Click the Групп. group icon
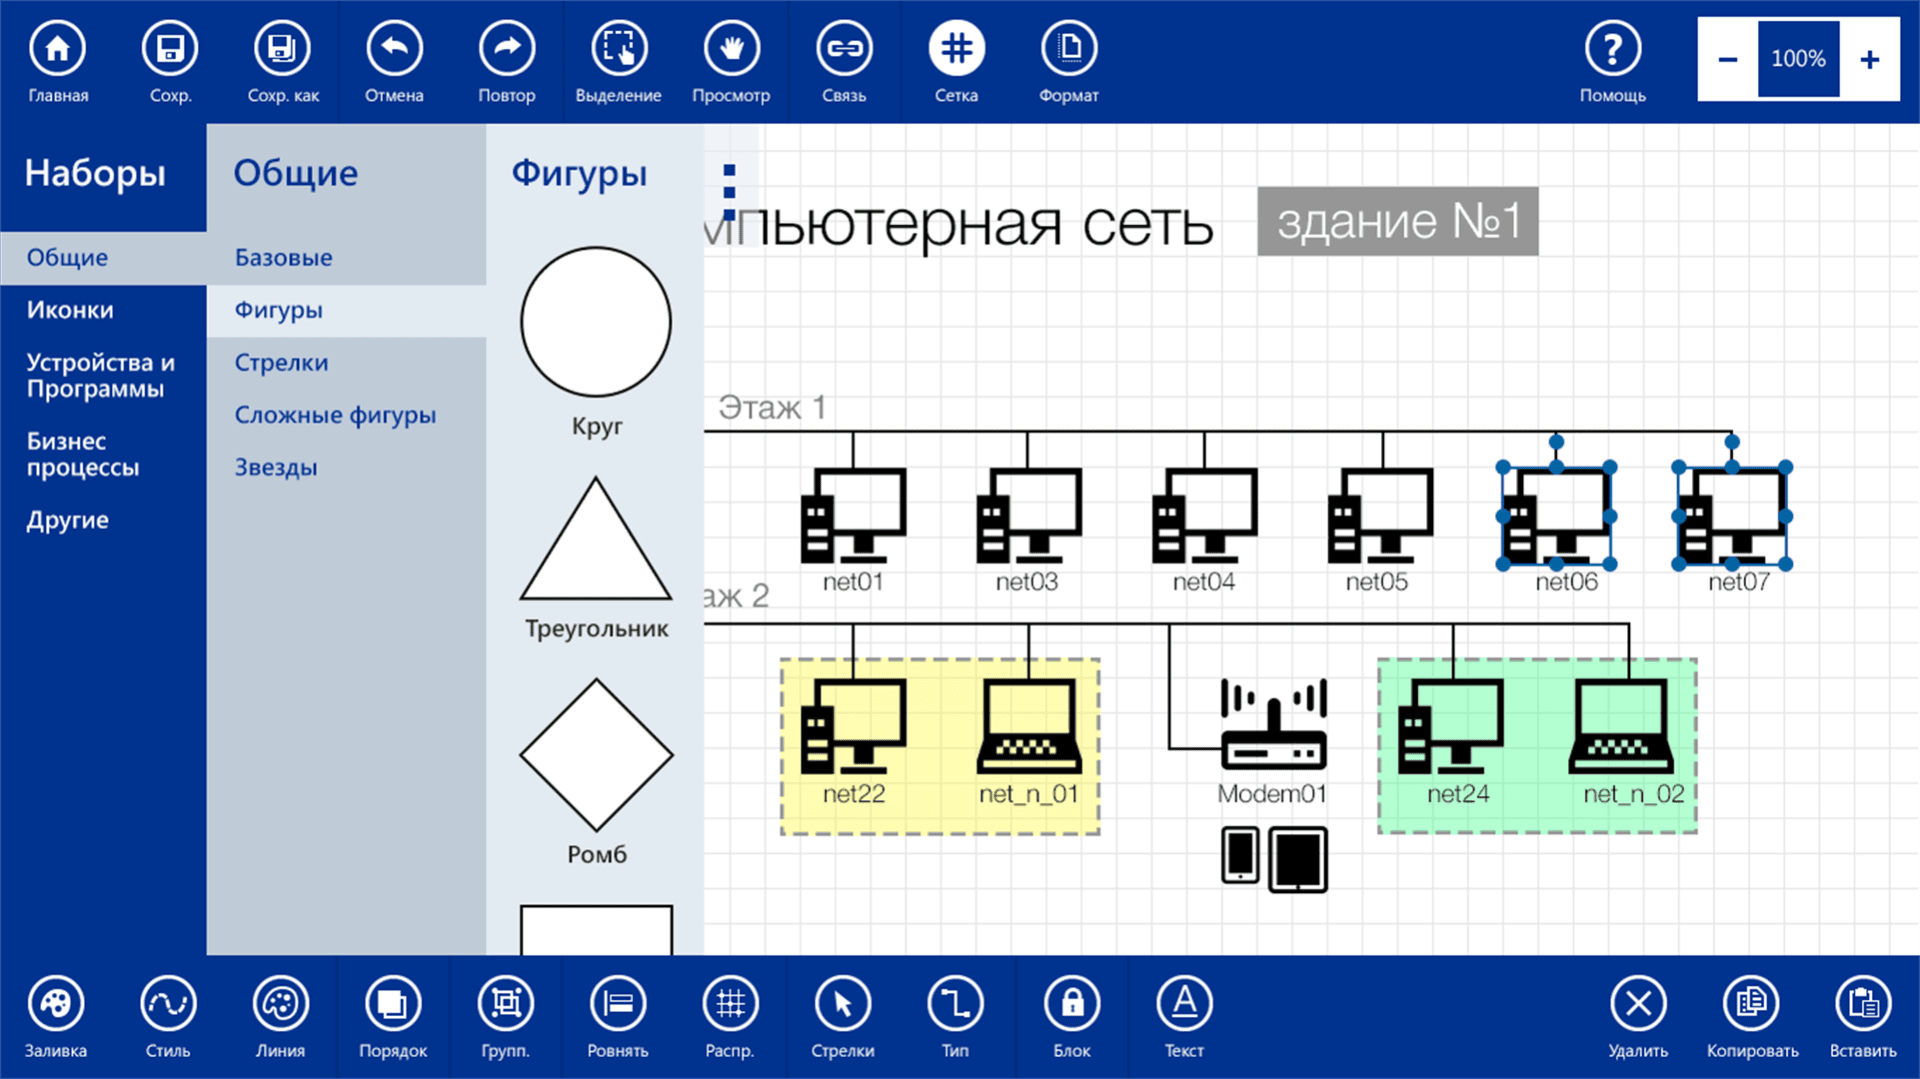1920x1079 pixels. coord(505,1004)
